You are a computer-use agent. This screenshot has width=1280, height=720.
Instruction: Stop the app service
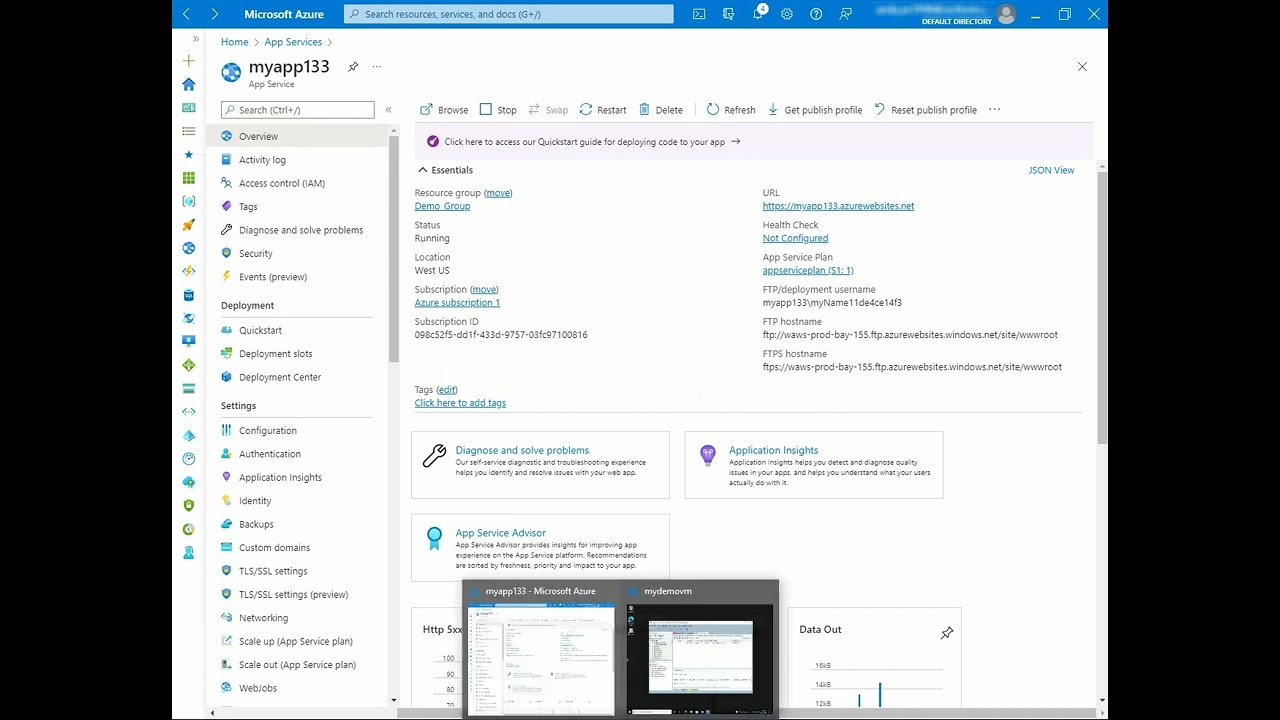pos(498,110)
